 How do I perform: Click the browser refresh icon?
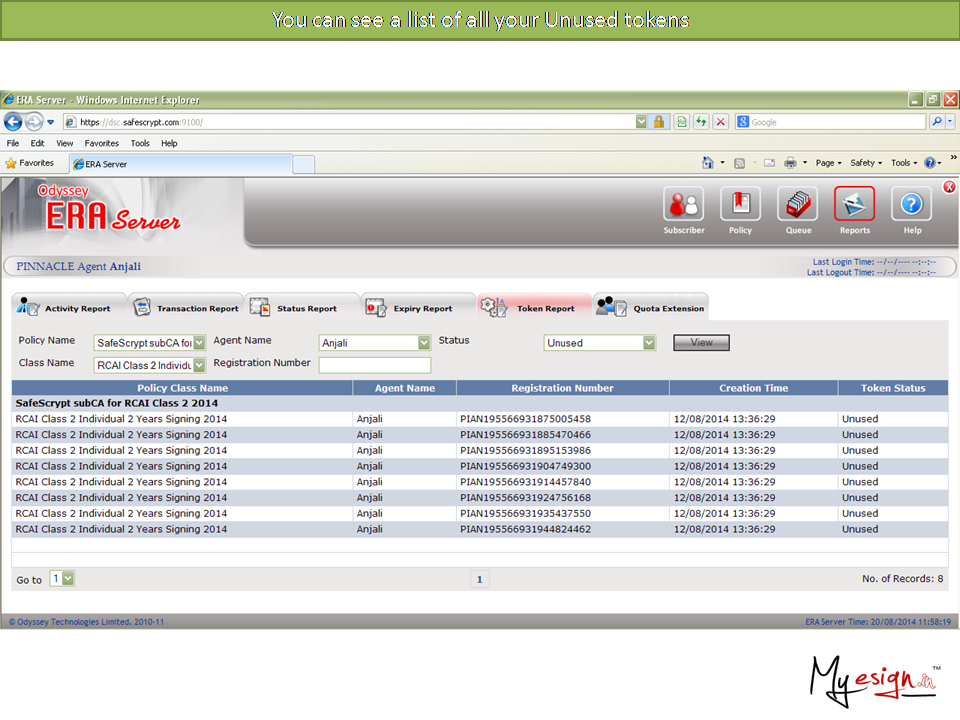point(701,122)
